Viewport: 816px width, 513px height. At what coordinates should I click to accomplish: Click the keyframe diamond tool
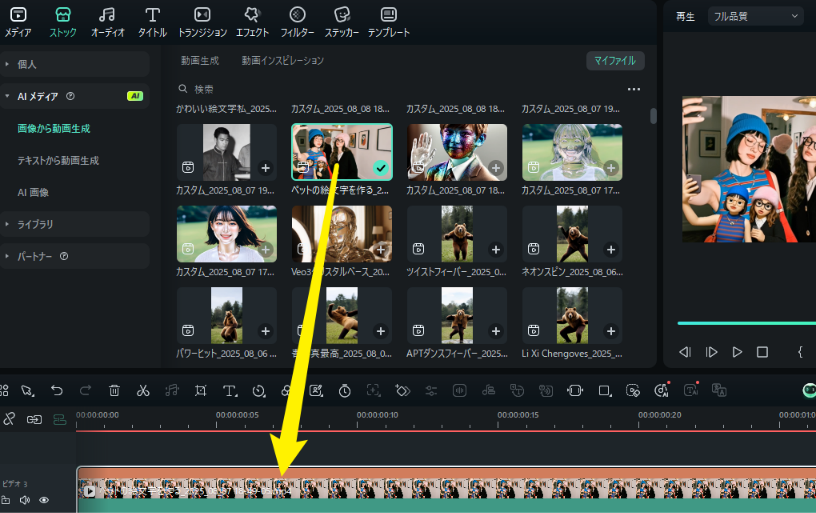tap(402, 391)
